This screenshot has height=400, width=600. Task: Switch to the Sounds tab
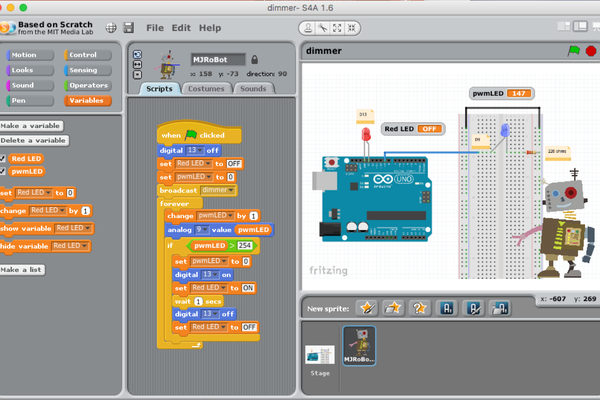pos(253,88)
